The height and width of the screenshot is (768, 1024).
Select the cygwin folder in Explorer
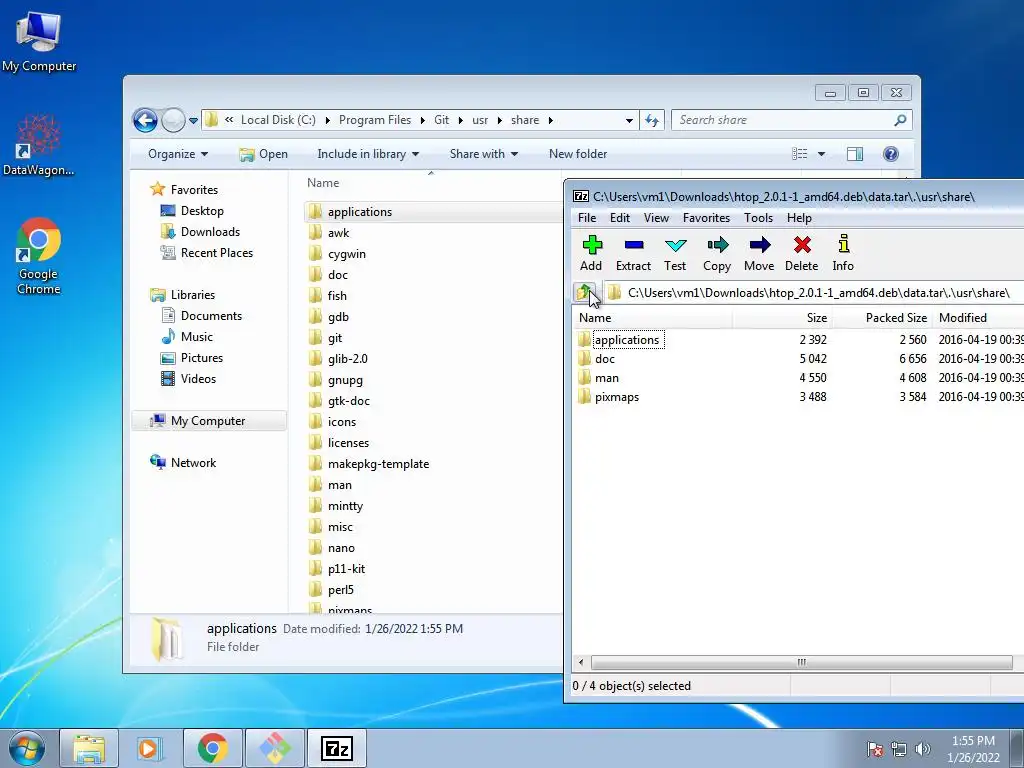[346, 254]
